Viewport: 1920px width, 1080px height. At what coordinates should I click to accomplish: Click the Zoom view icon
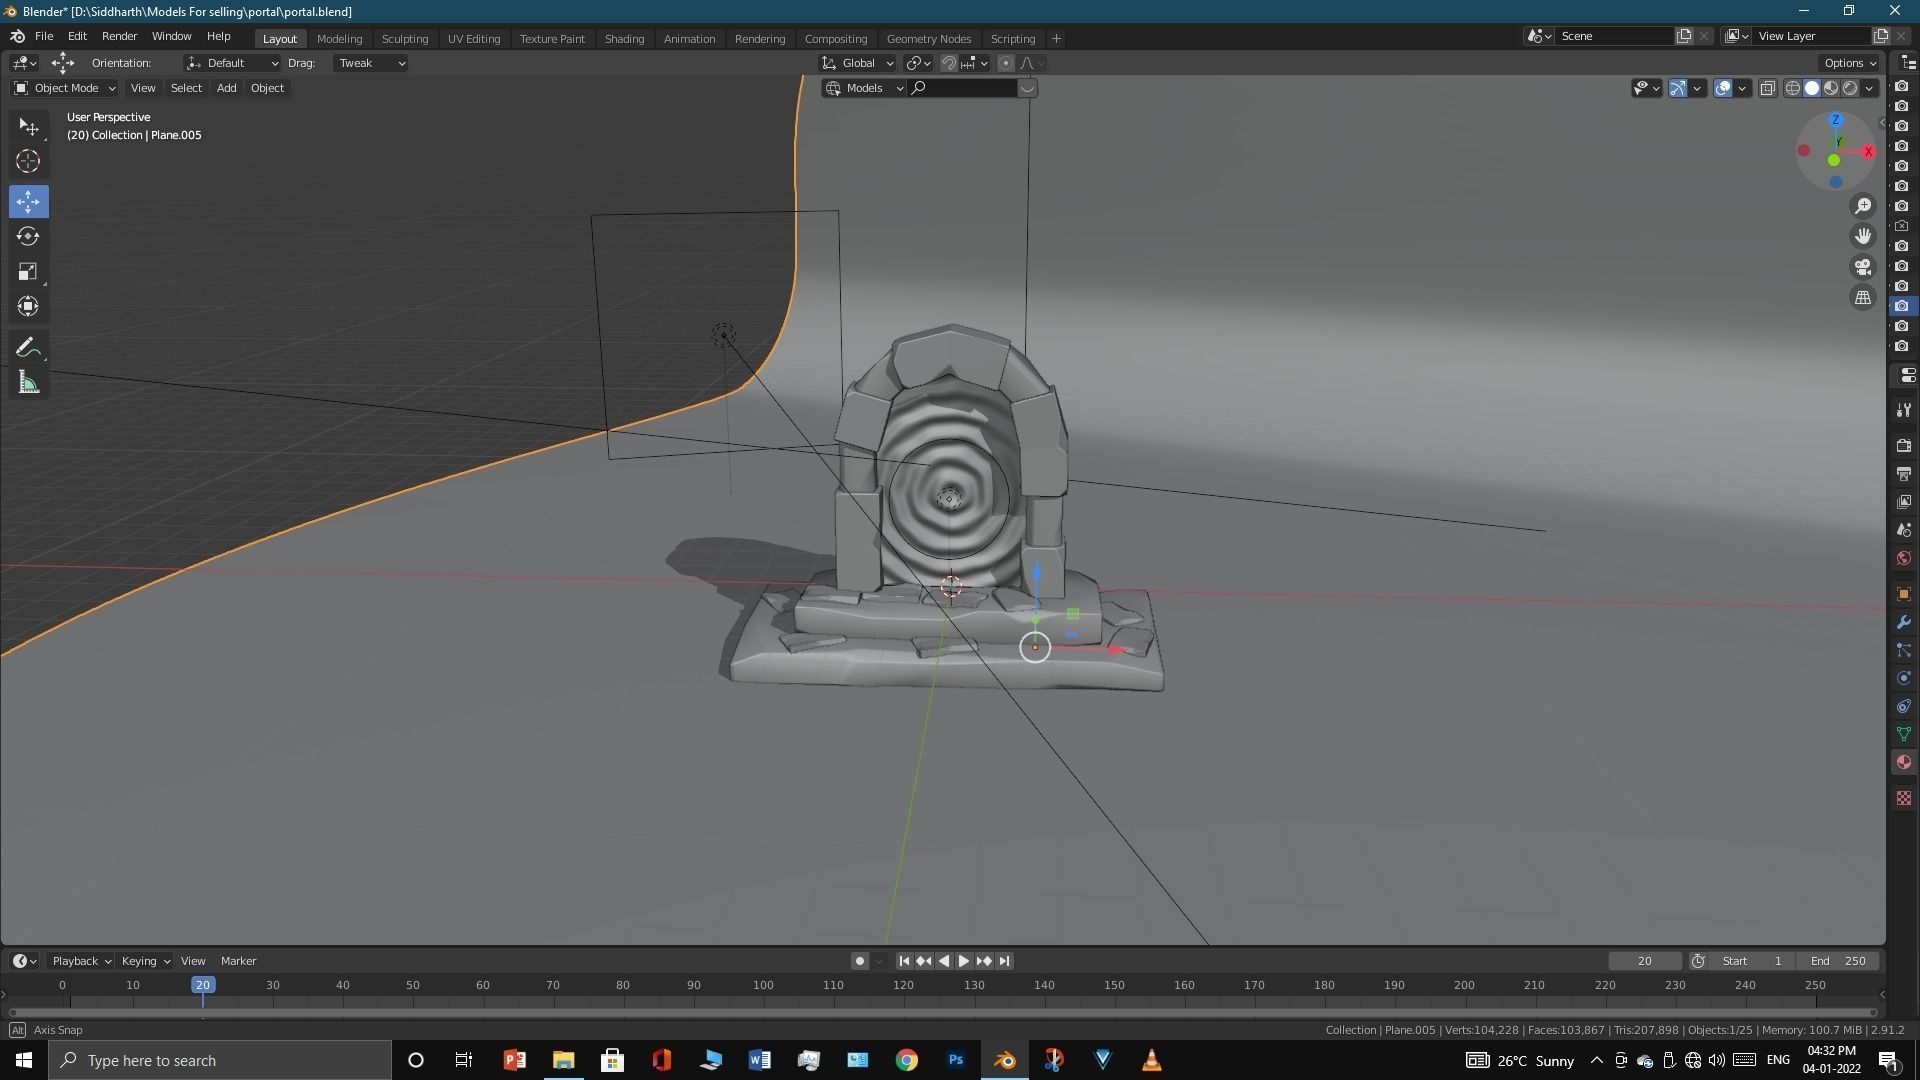1863,206
